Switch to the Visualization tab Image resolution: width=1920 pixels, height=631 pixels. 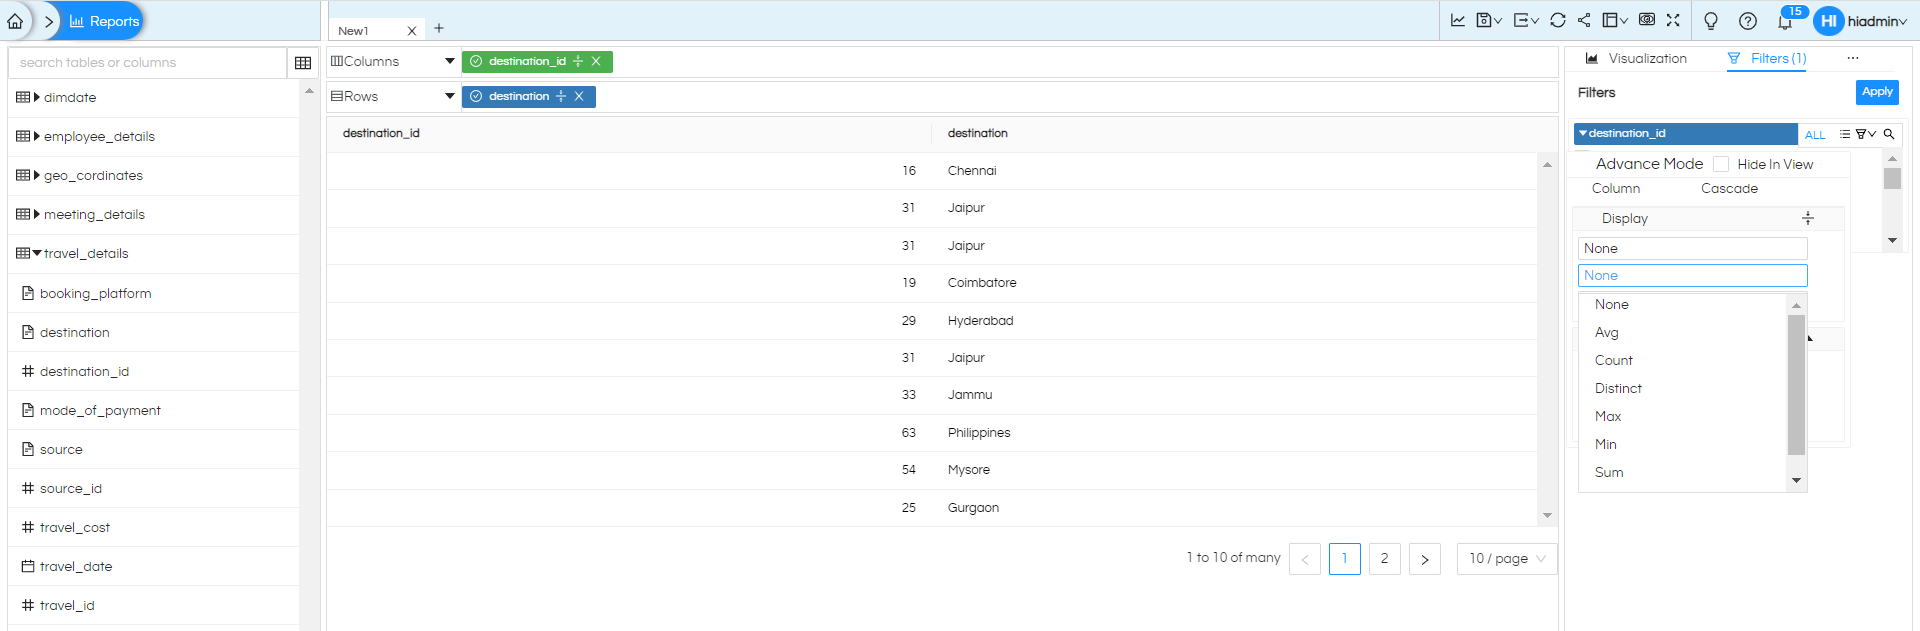pyautogui.click(x=1636, y=58)
